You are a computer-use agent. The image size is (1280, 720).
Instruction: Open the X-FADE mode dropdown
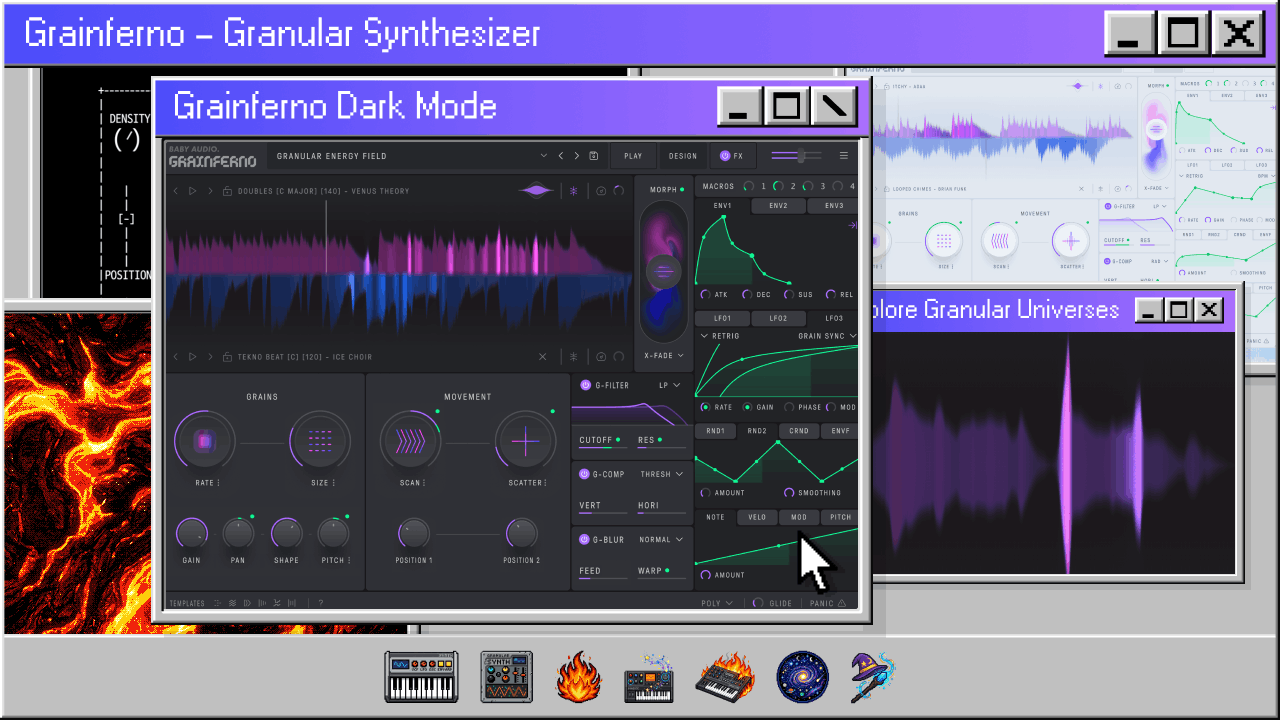click(664, 356)
